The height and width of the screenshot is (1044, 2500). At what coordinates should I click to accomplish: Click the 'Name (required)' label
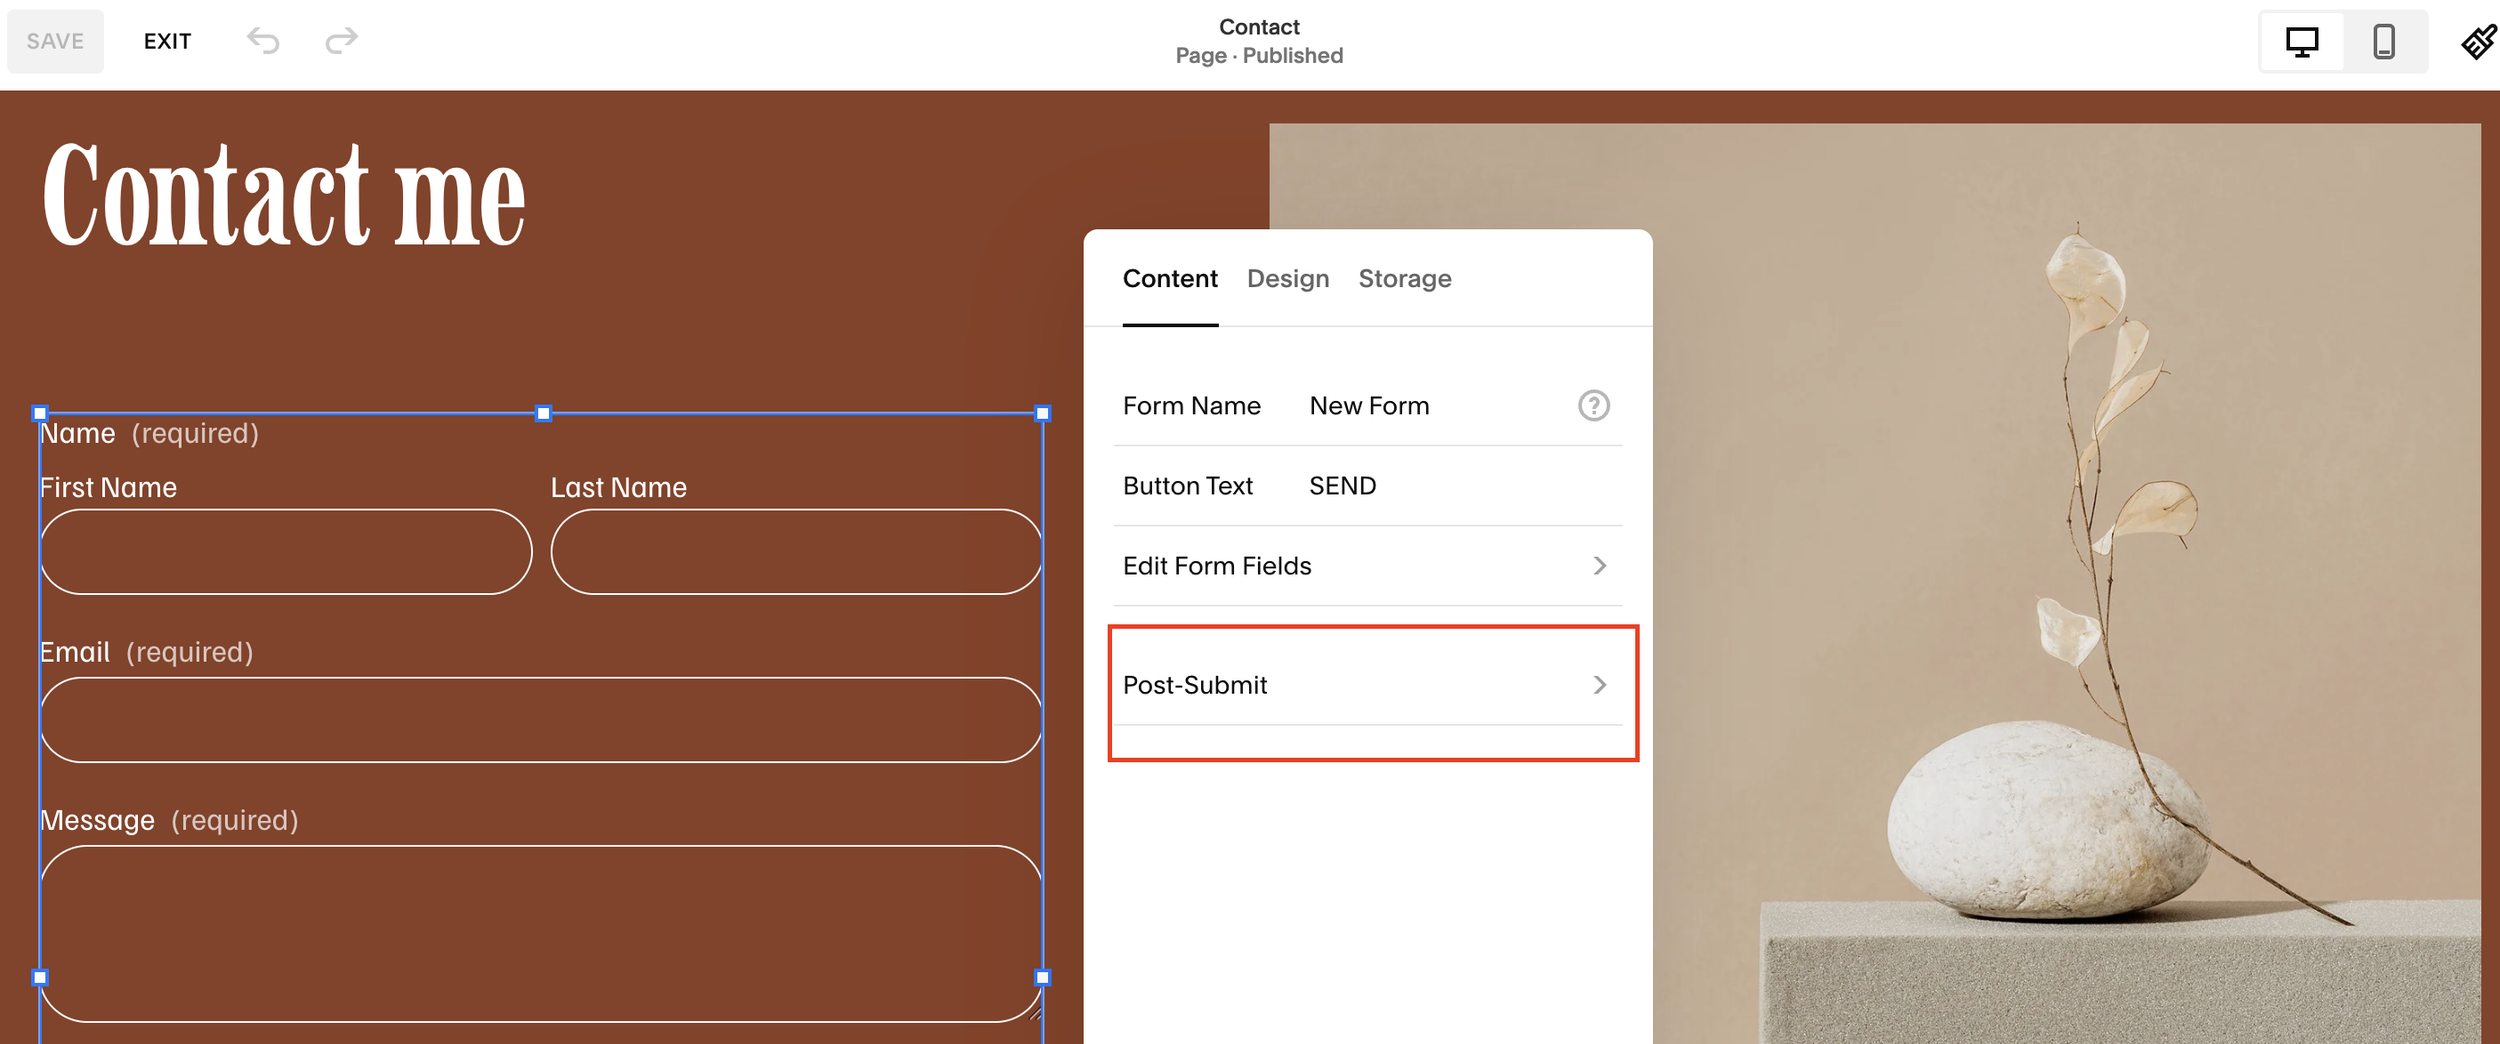(x=149, y=434)
